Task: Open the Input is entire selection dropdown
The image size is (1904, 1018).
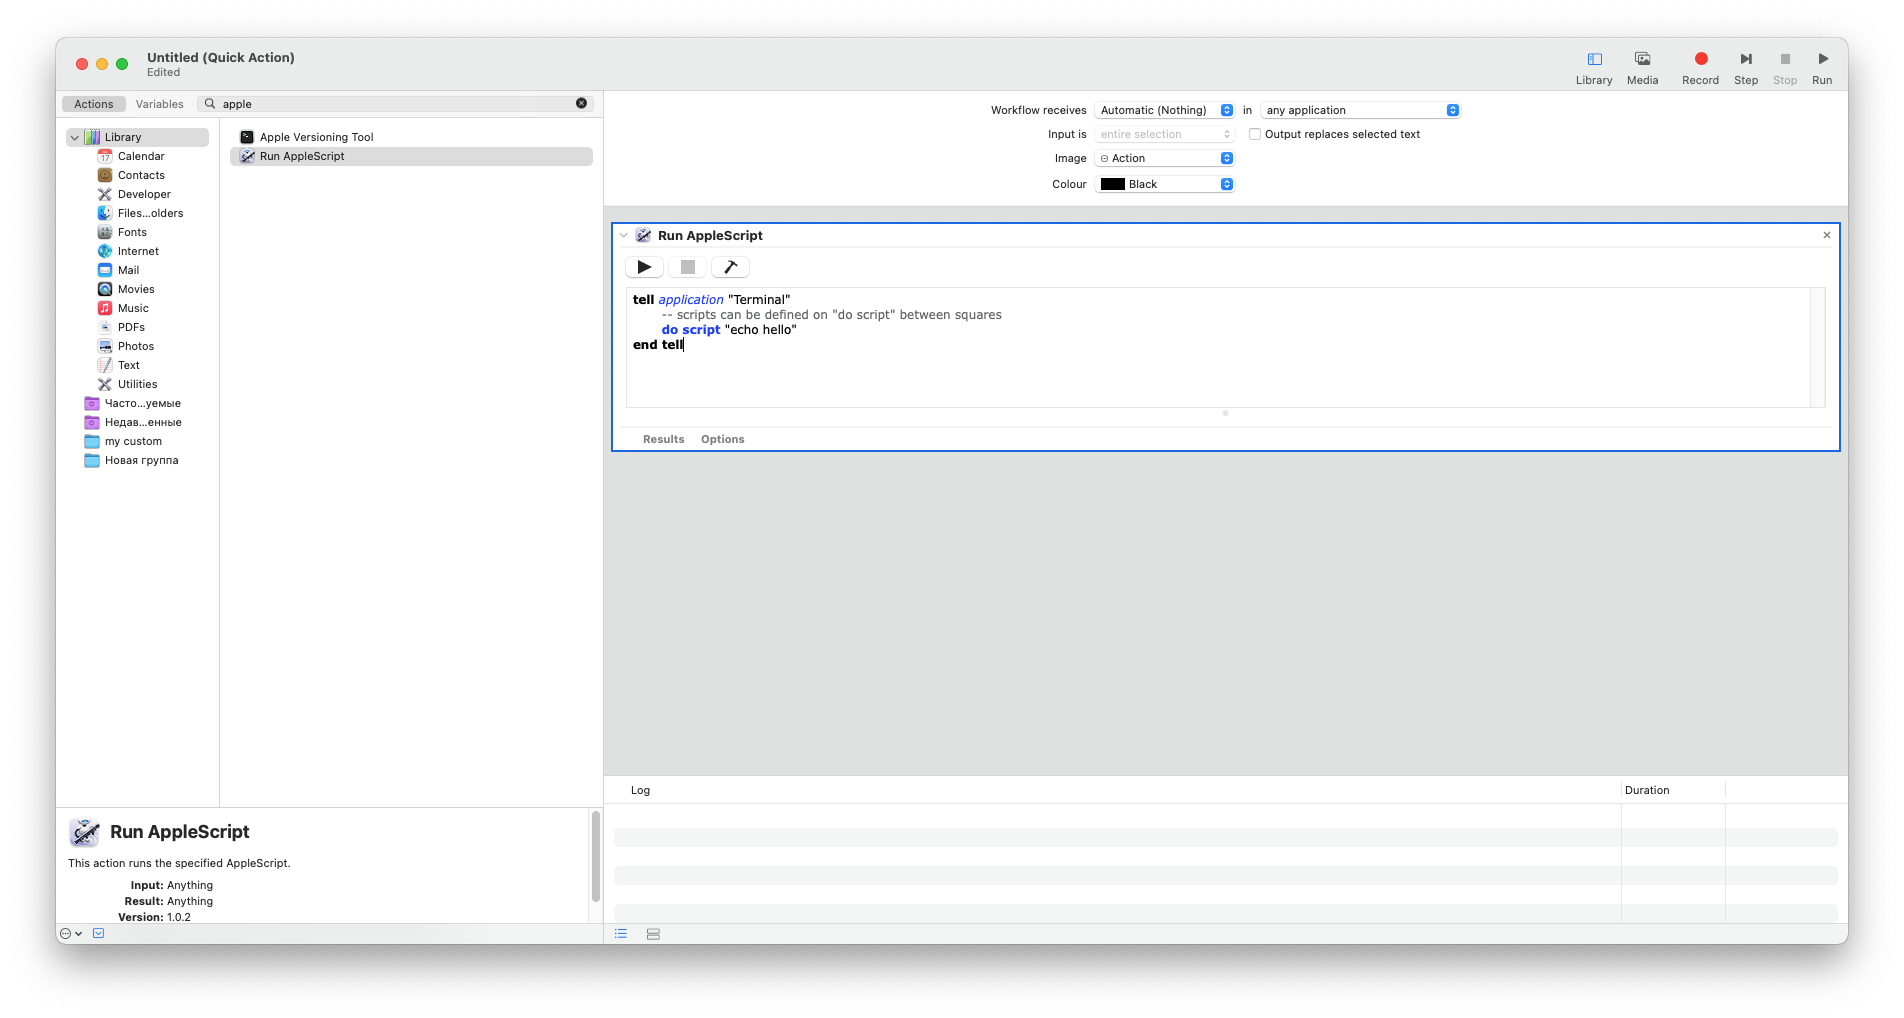Action: point(1165,134)
